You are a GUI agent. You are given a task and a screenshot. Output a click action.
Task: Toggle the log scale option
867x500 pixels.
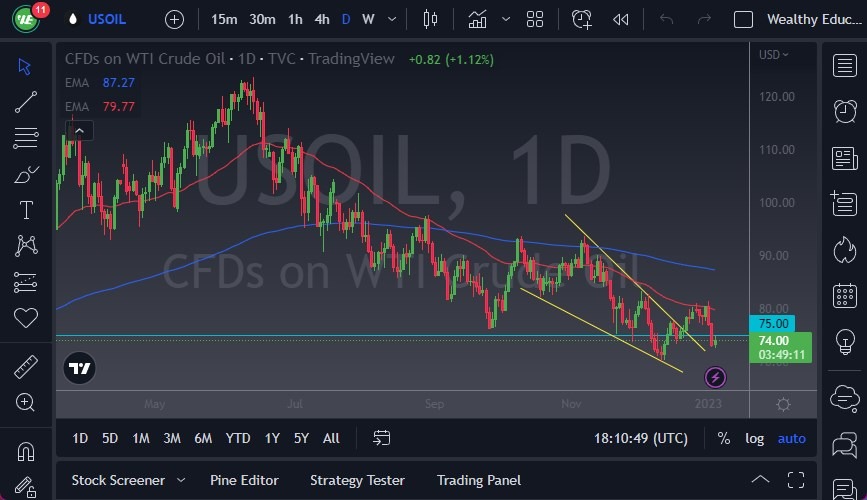[x=754, y=438]
